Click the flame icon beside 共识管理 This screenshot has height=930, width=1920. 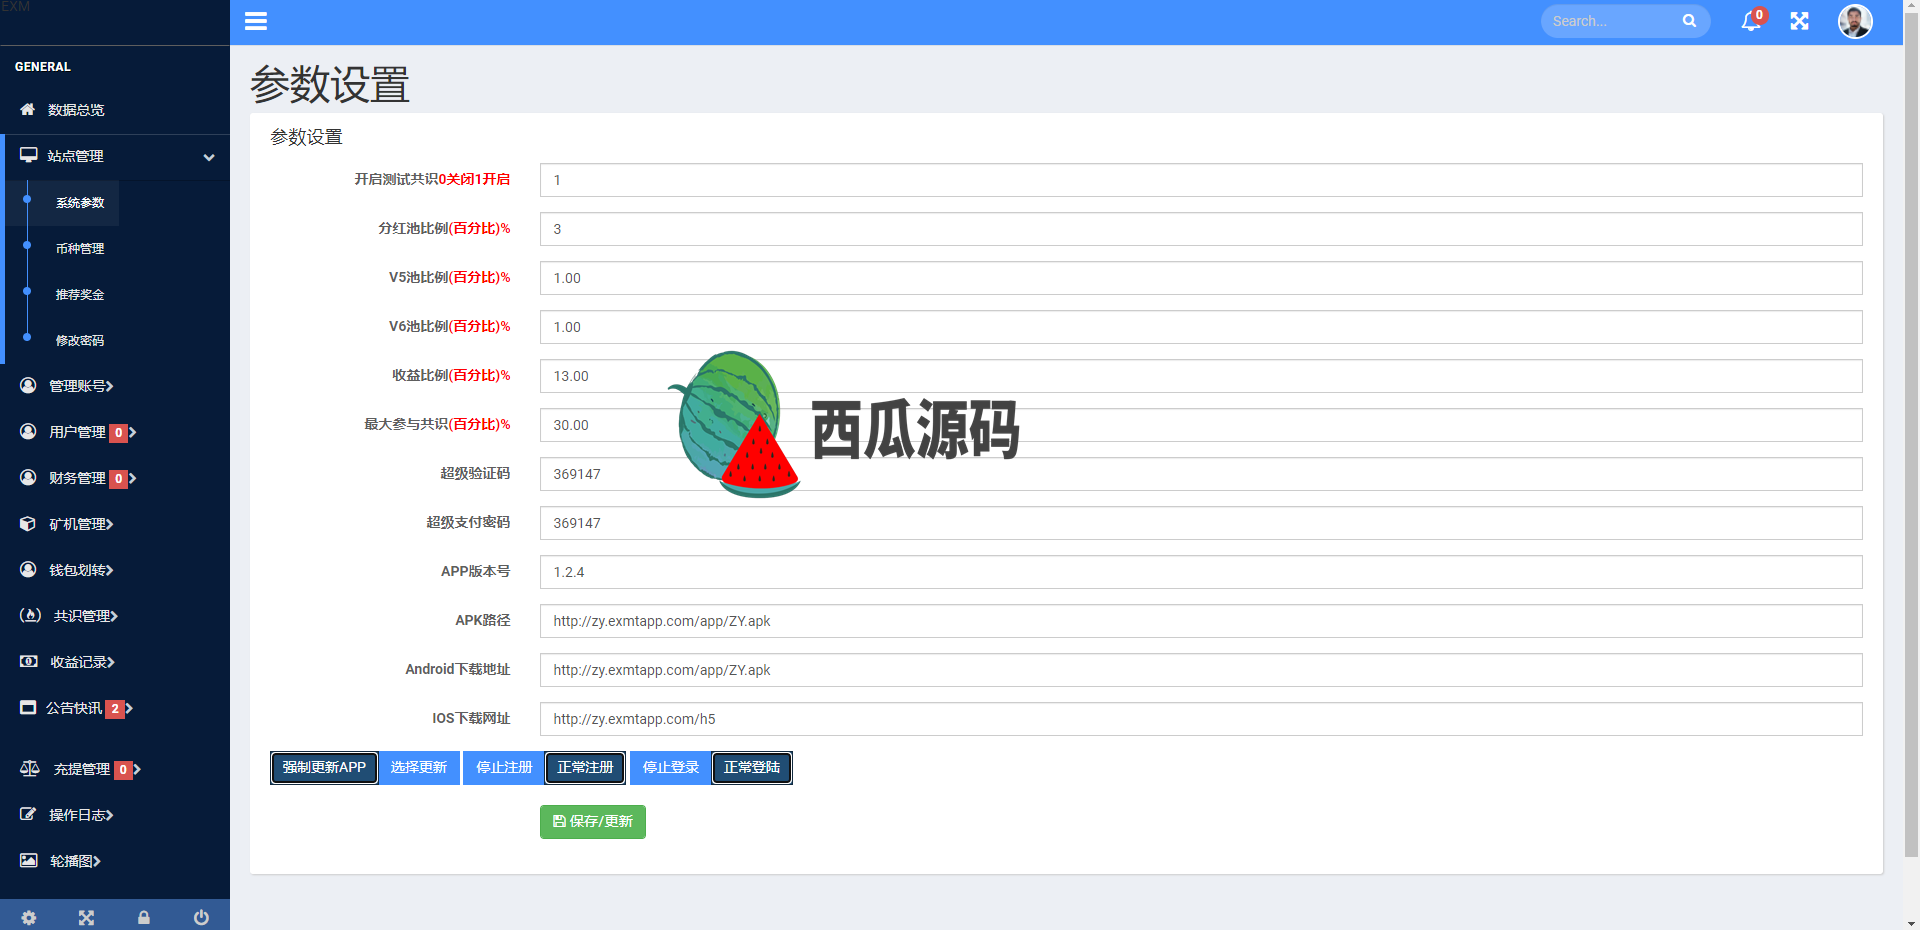30,615
